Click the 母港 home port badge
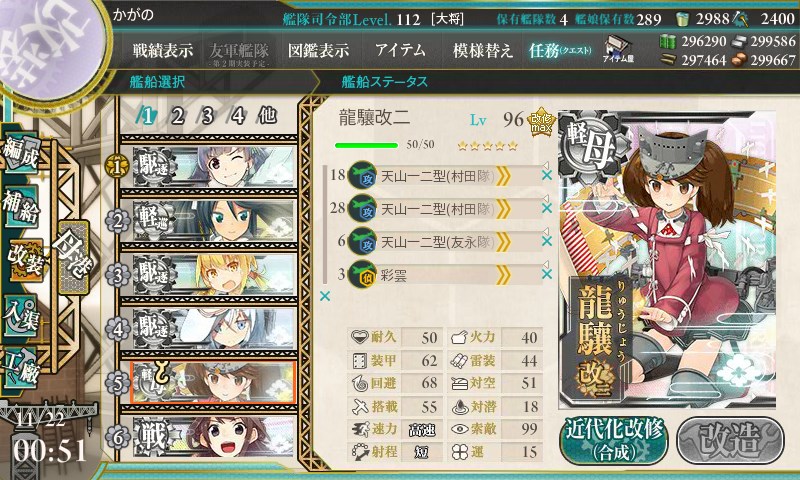 click(73, 257)
